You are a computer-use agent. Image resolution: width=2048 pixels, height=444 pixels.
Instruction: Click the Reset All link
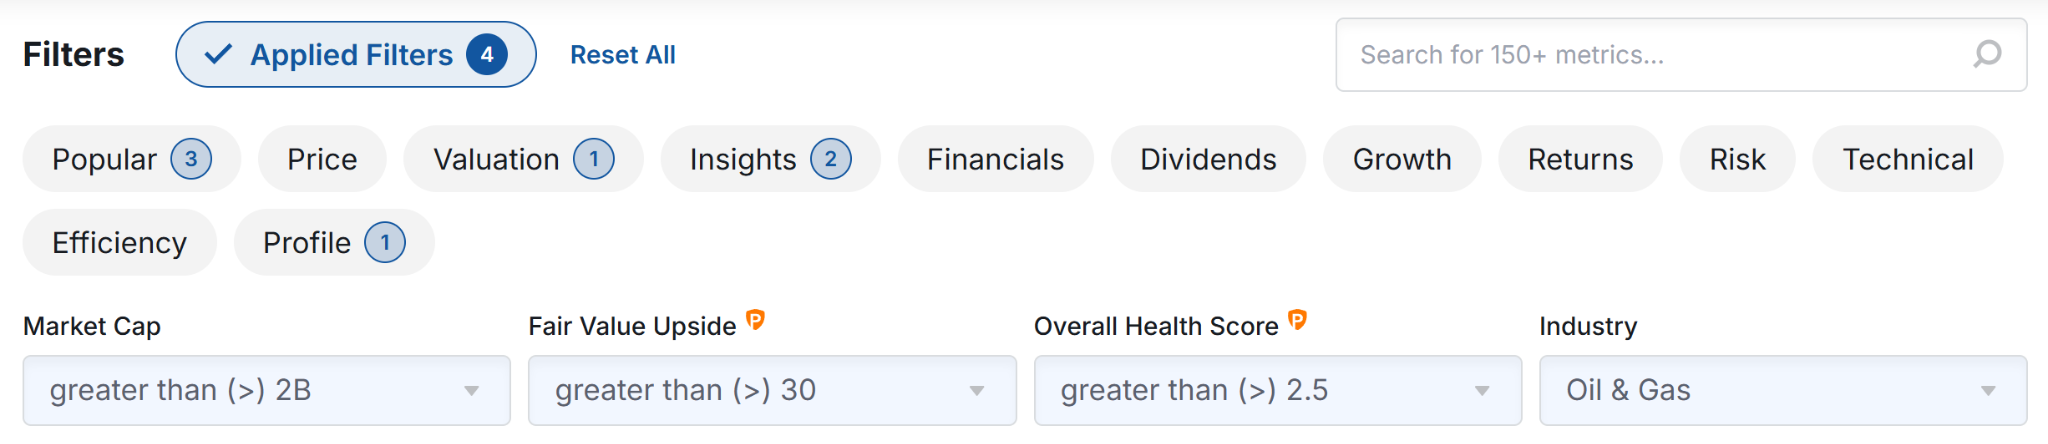[x=622, y=55]
